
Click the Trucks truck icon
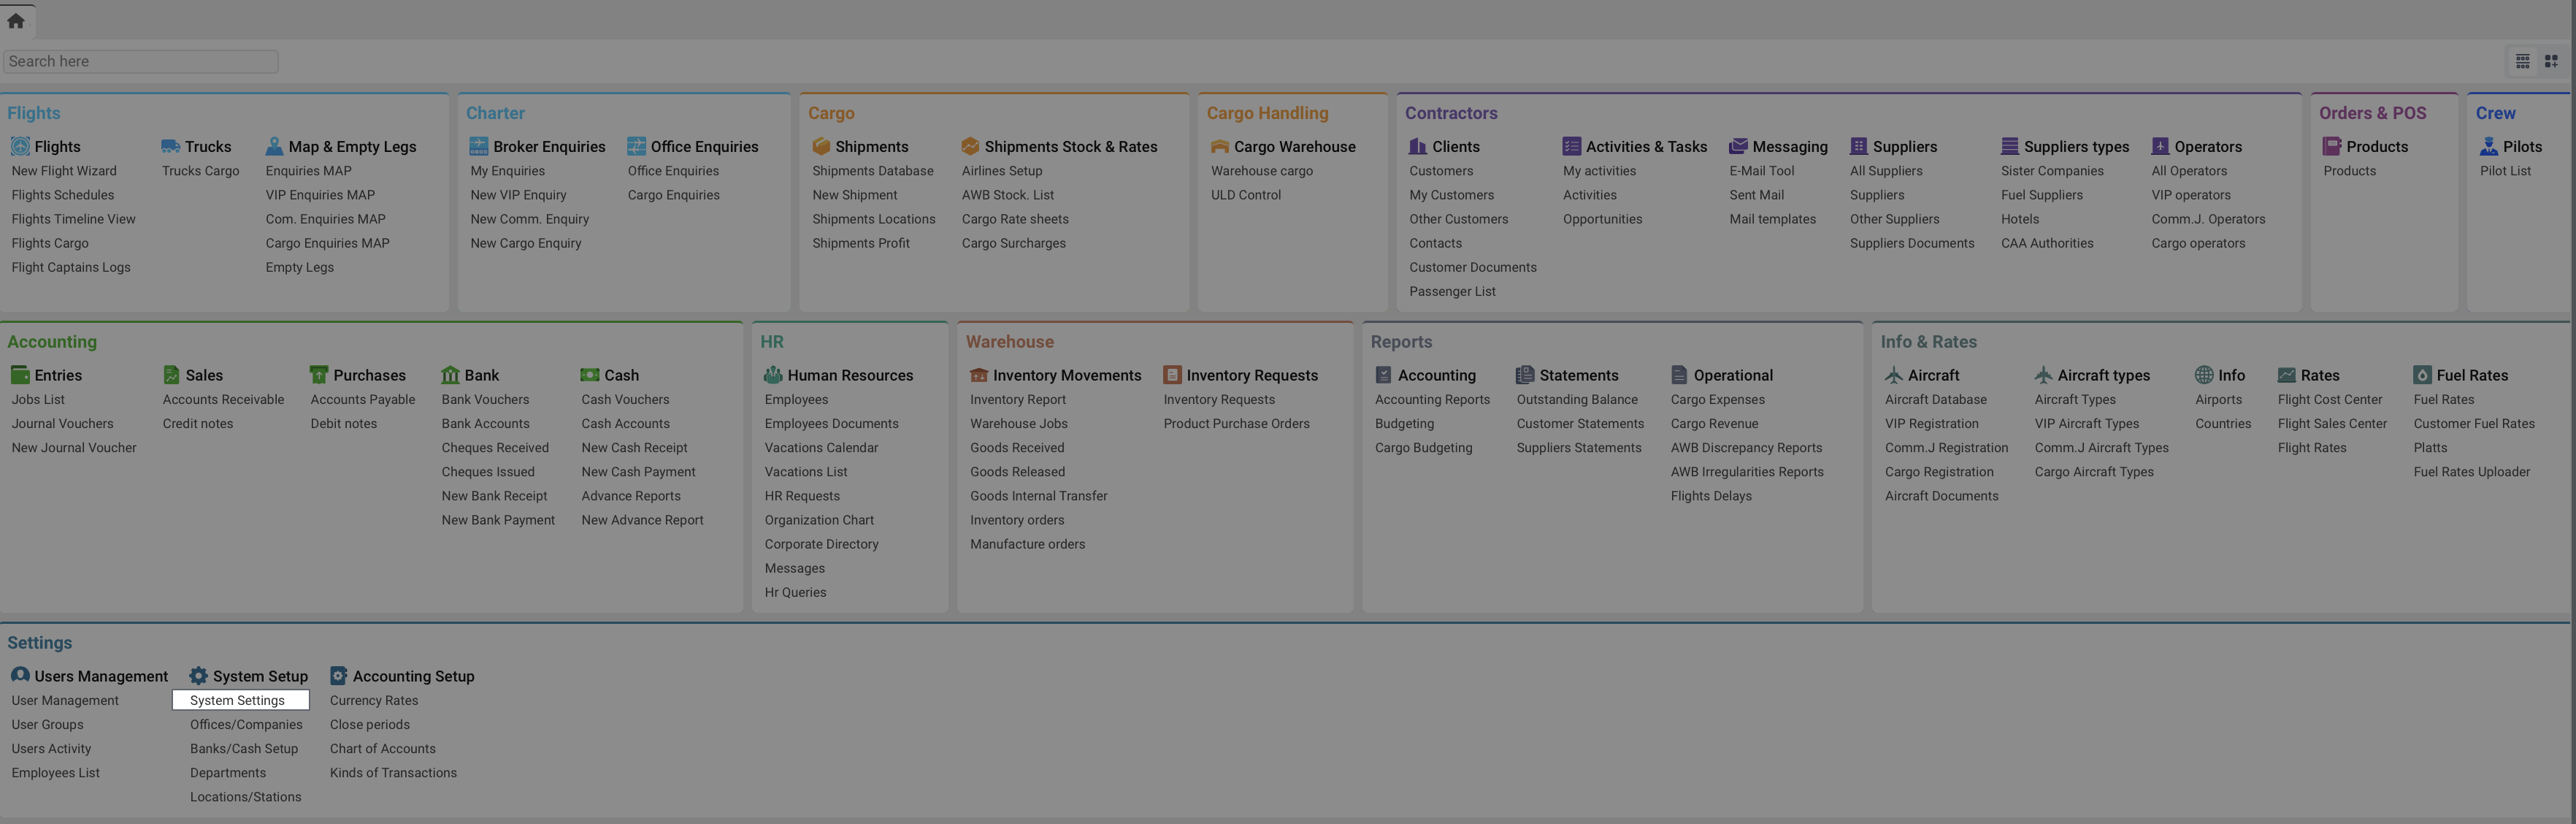(x=171, y=146)
